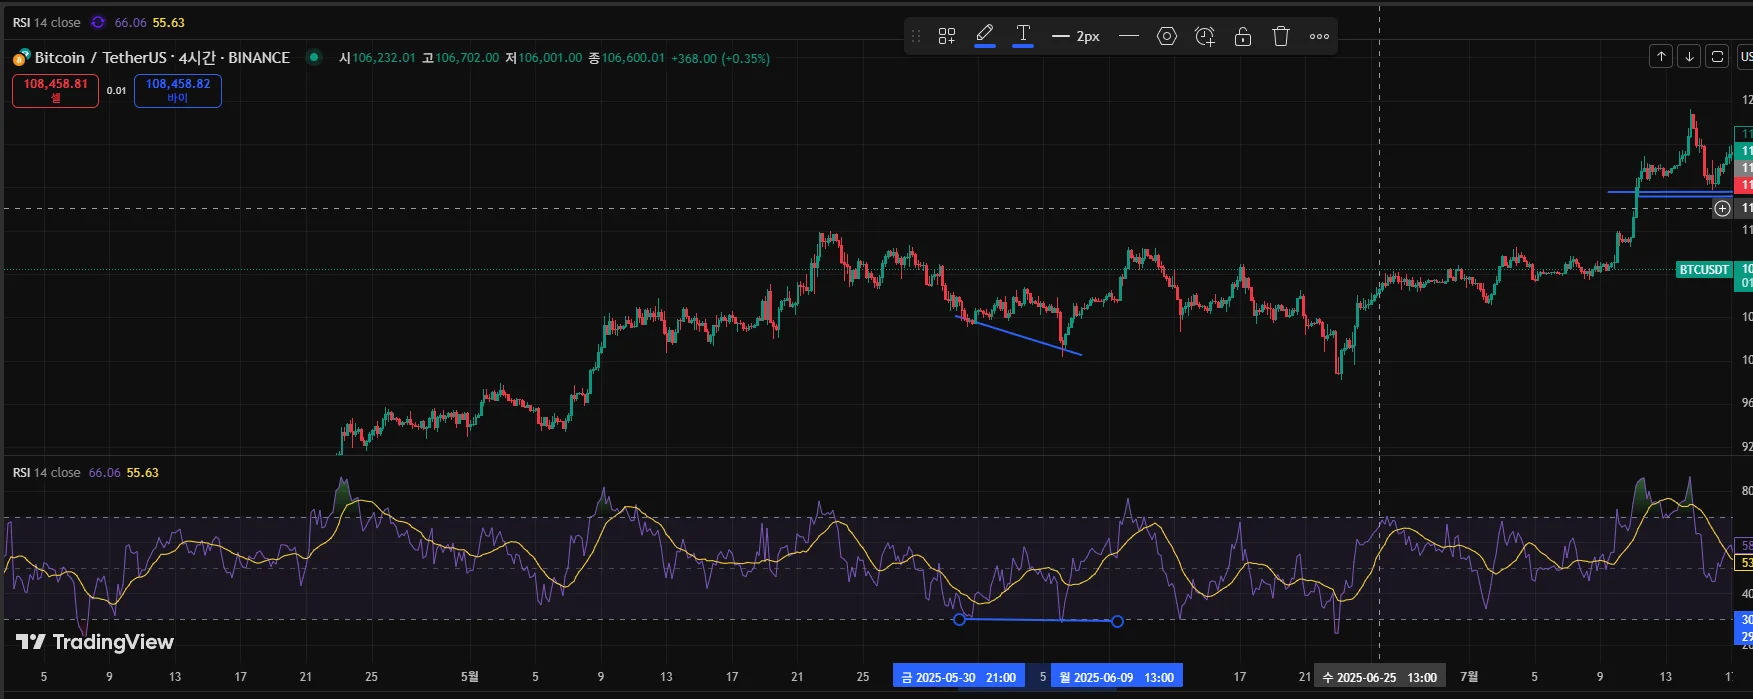
Task: Open drawing settings hexagon icon
Action: 1167,36
